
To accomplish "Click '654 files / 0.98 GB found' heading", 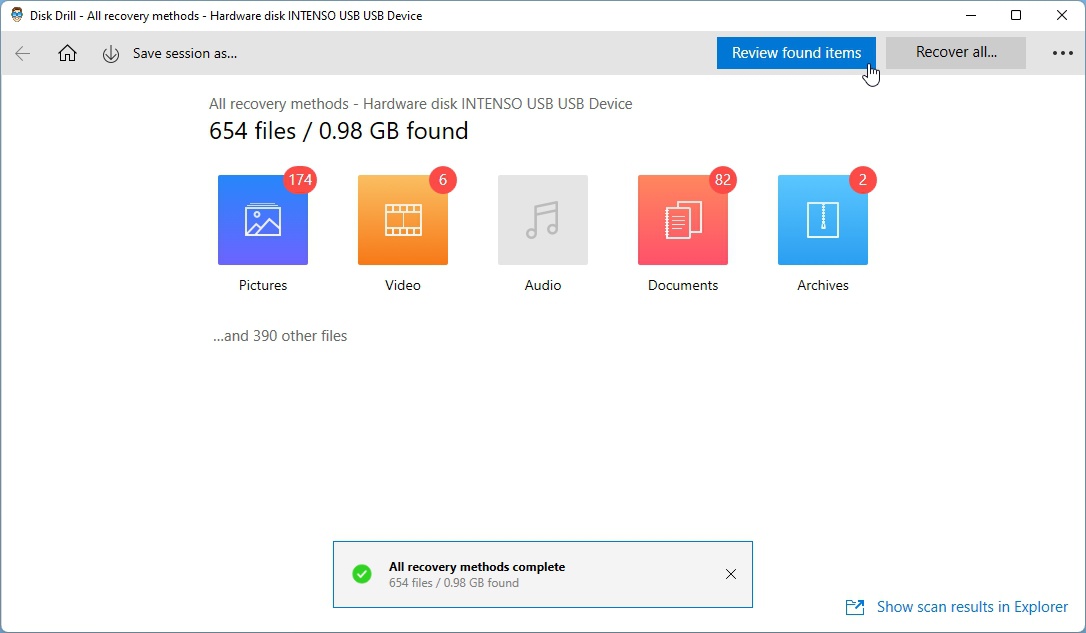I will (x=339, y=131).
